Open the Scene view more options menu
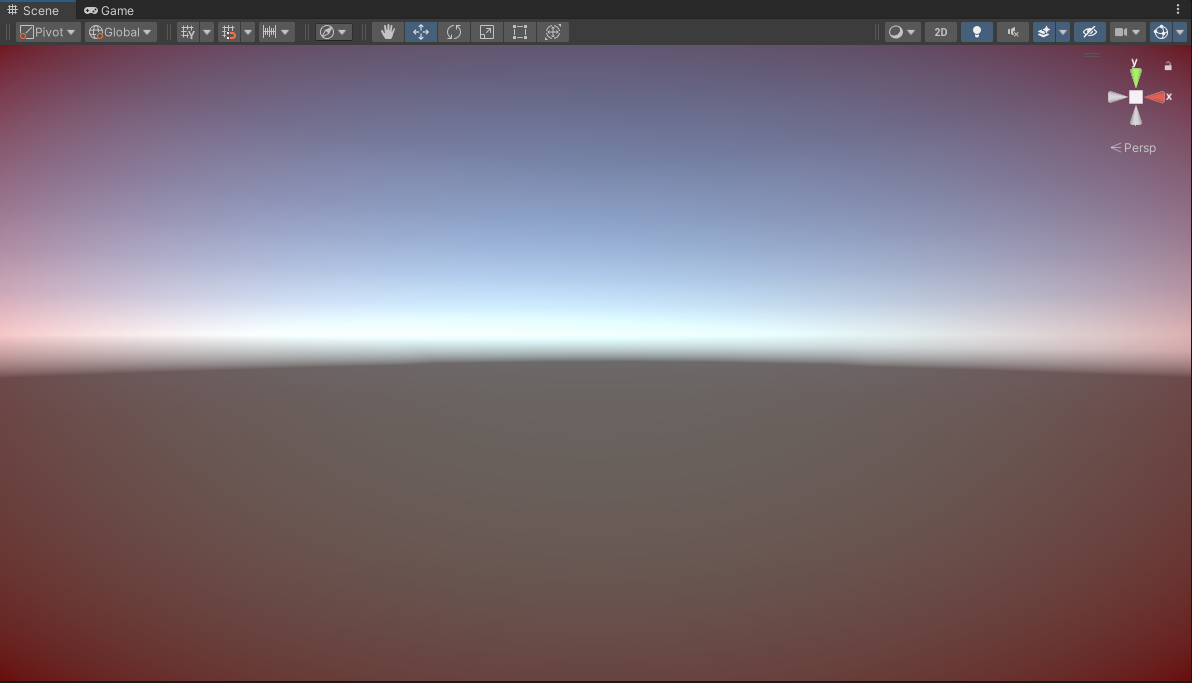This screenshot has width=1192, height=683. tap(1178, 10)
